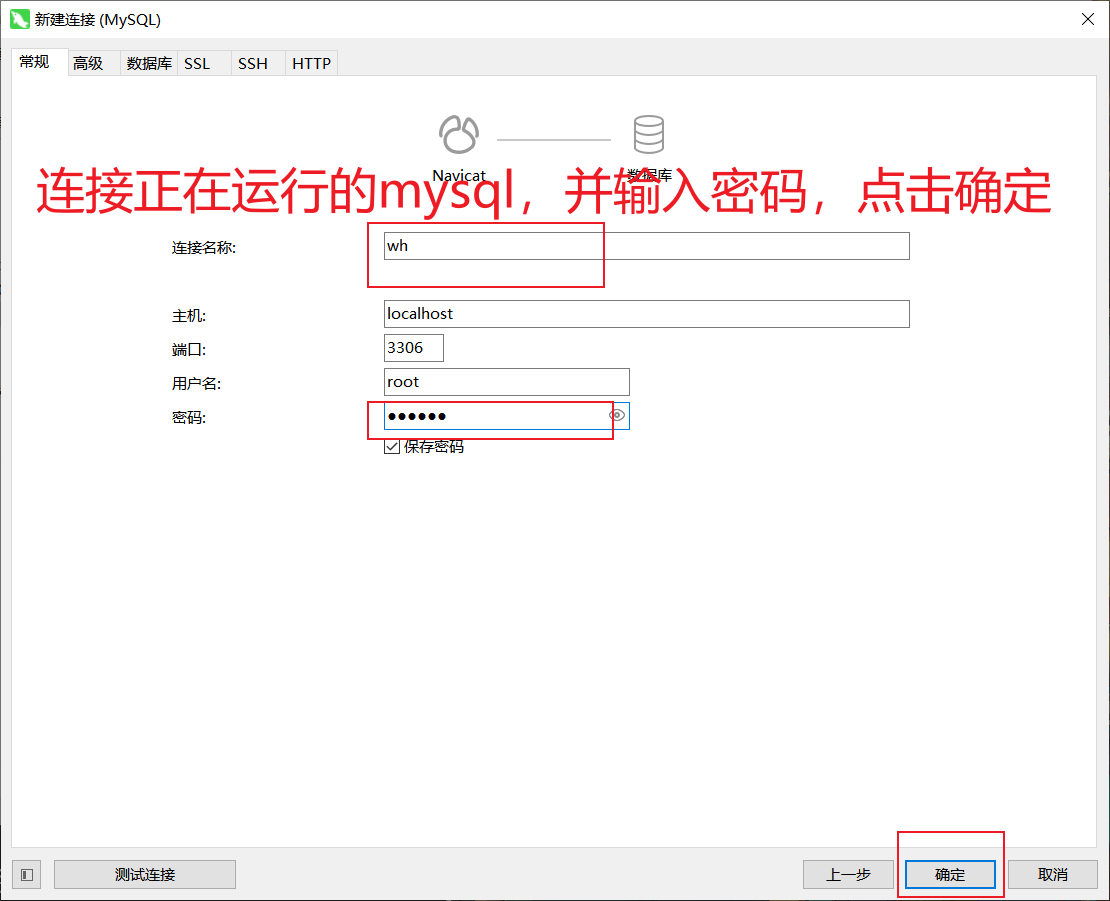Cancel the dialog with 取消

pyautogui.click(x=1053, y=875)
